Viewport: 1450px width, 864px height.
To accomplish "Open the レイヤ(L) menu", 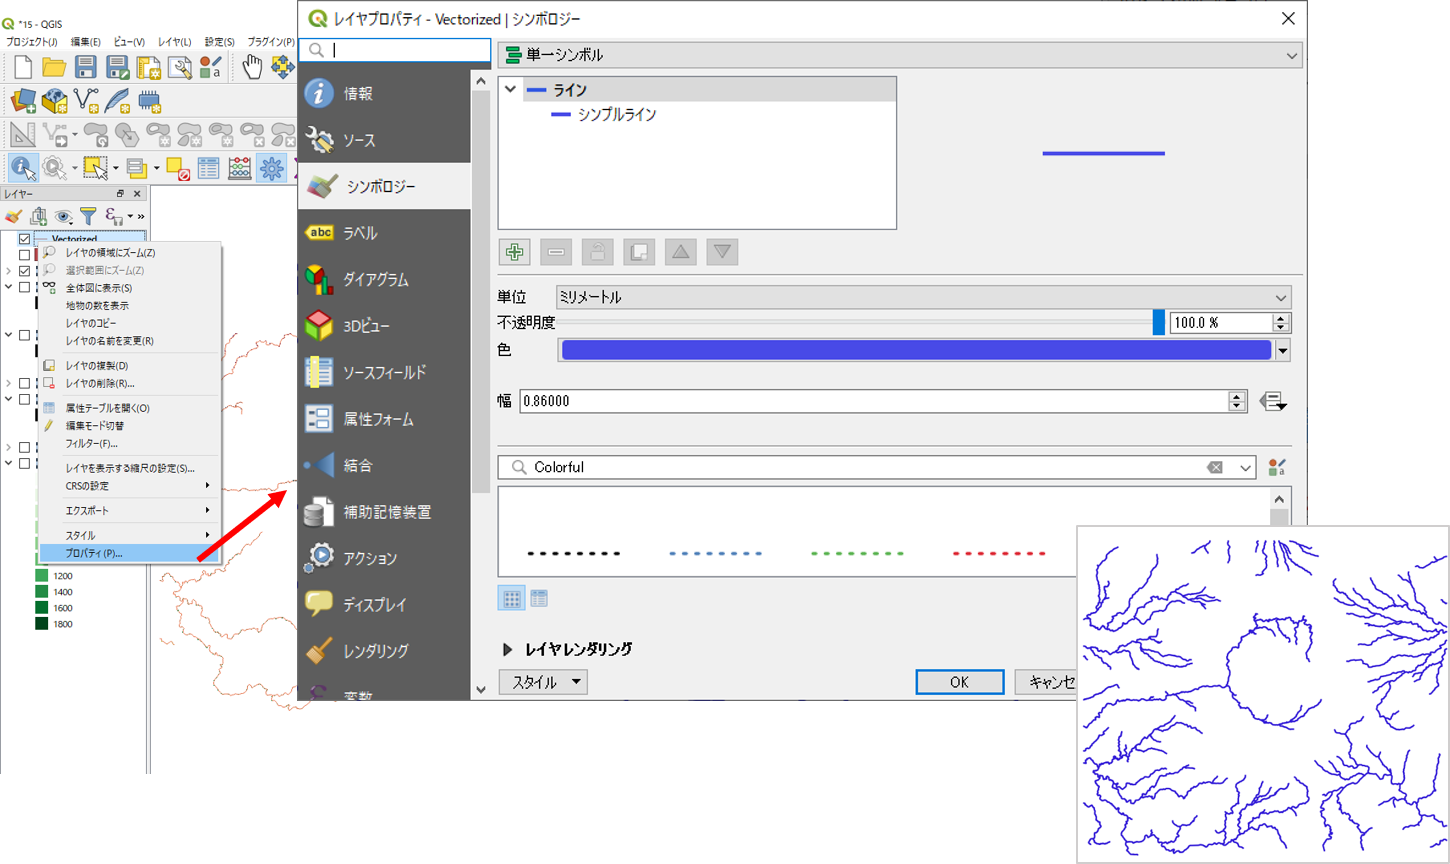I will click(x=174, y=42).
